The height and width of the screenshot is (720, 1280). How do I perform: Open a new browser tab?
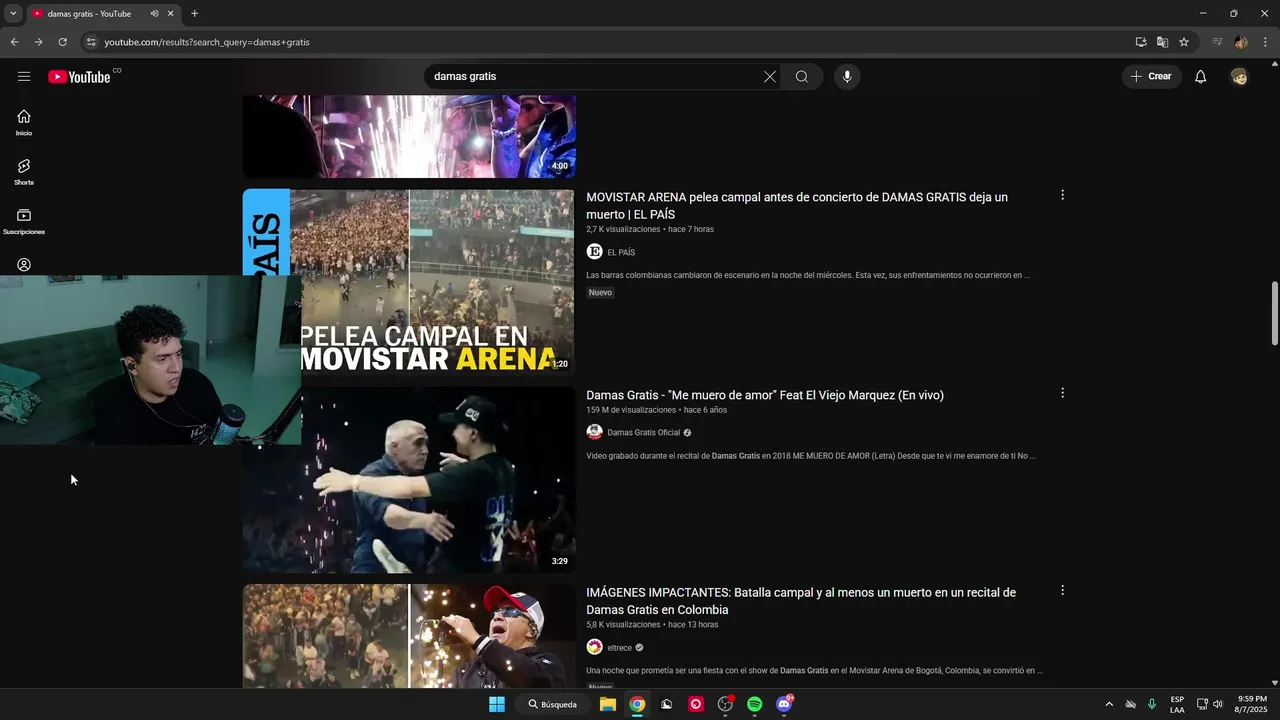[194, 14]
